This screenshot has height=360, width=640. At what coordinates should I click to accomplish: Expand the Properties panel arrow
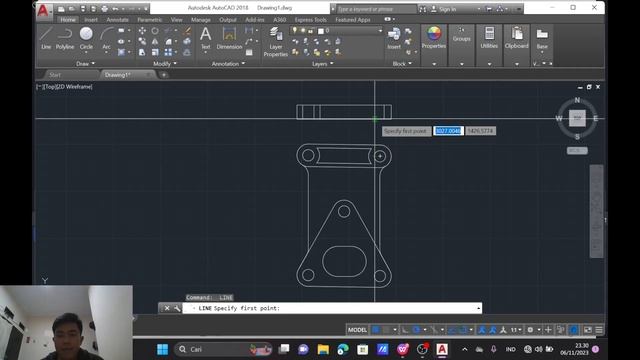434,64
